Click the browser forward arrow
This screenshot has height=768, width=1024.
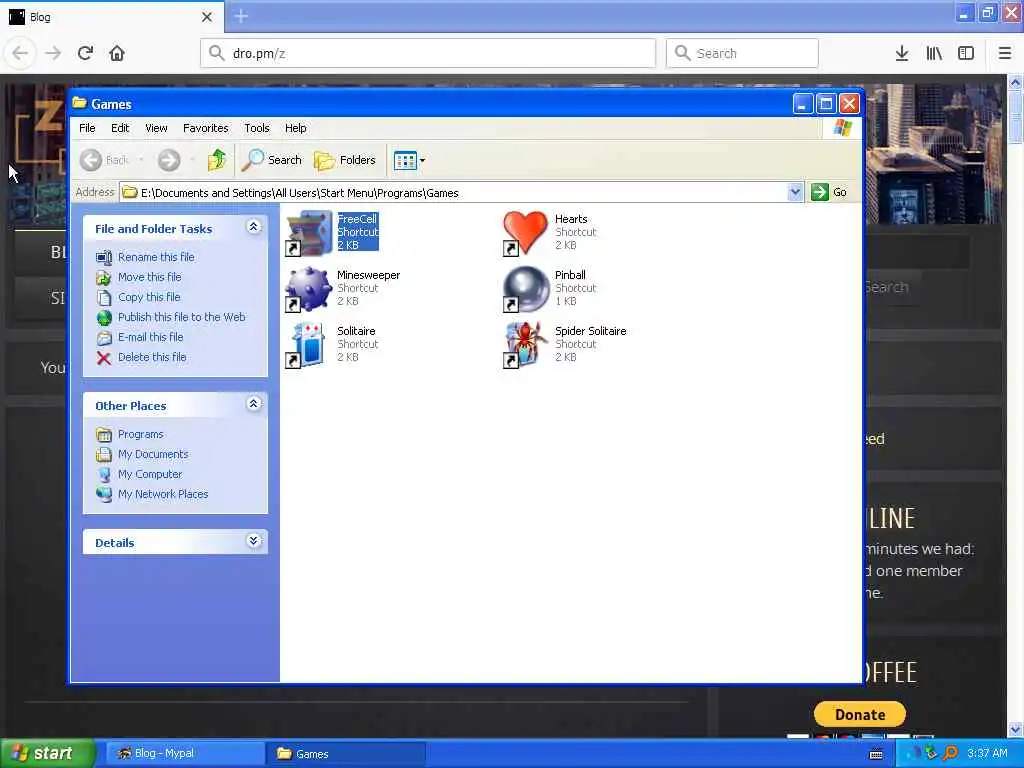tap(53, 53)
